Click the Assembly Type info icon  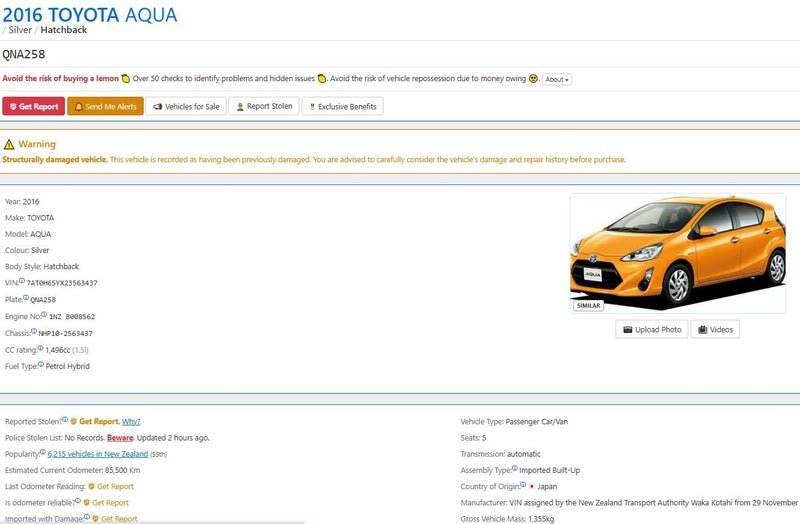point(515,468)
